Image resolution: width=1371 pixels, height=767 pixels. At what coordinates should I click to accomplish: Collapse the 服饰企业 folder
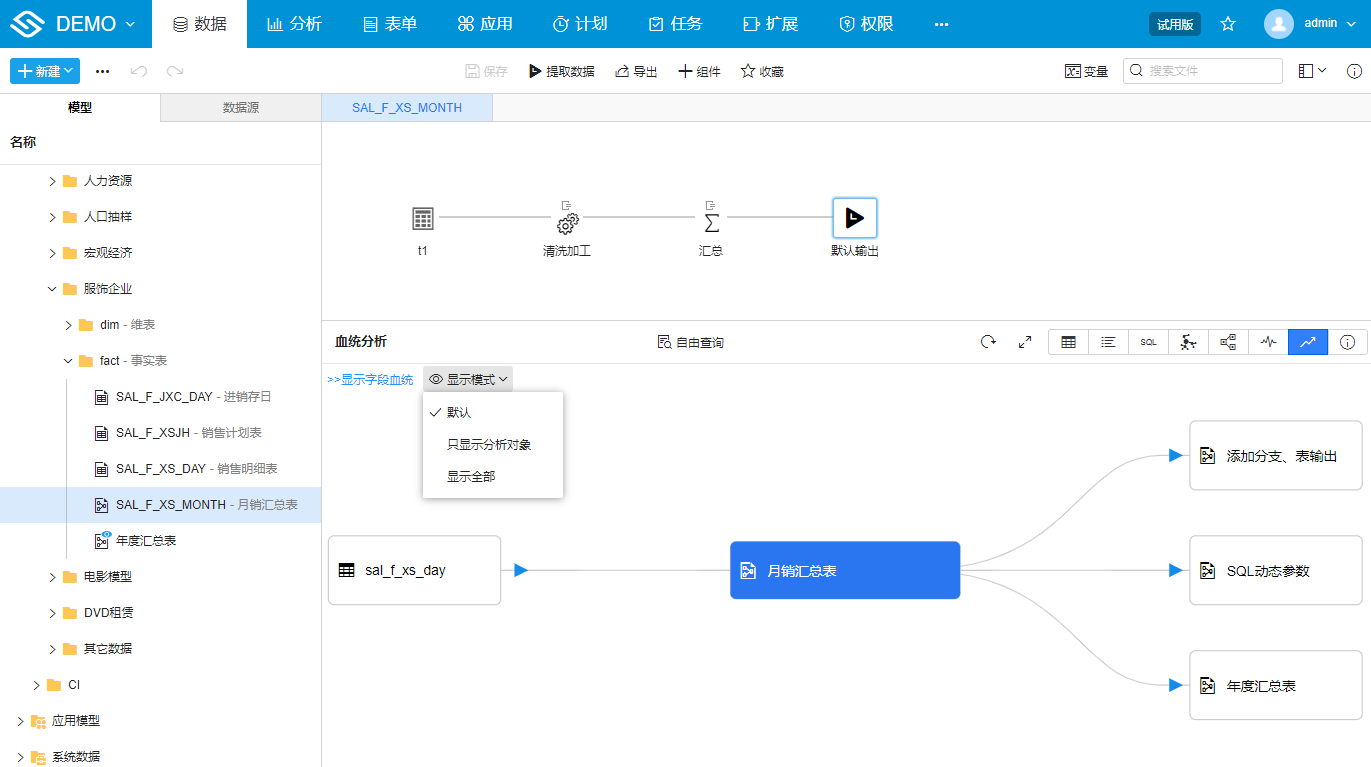pyautogui.click(x=53, y=289)
